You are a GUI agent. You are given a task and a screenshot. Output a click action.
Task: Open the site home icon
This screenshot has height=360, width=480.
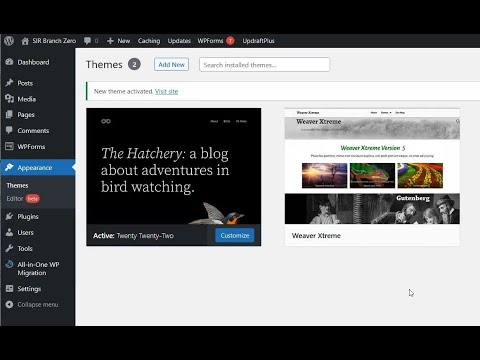[x=25, y=41]
